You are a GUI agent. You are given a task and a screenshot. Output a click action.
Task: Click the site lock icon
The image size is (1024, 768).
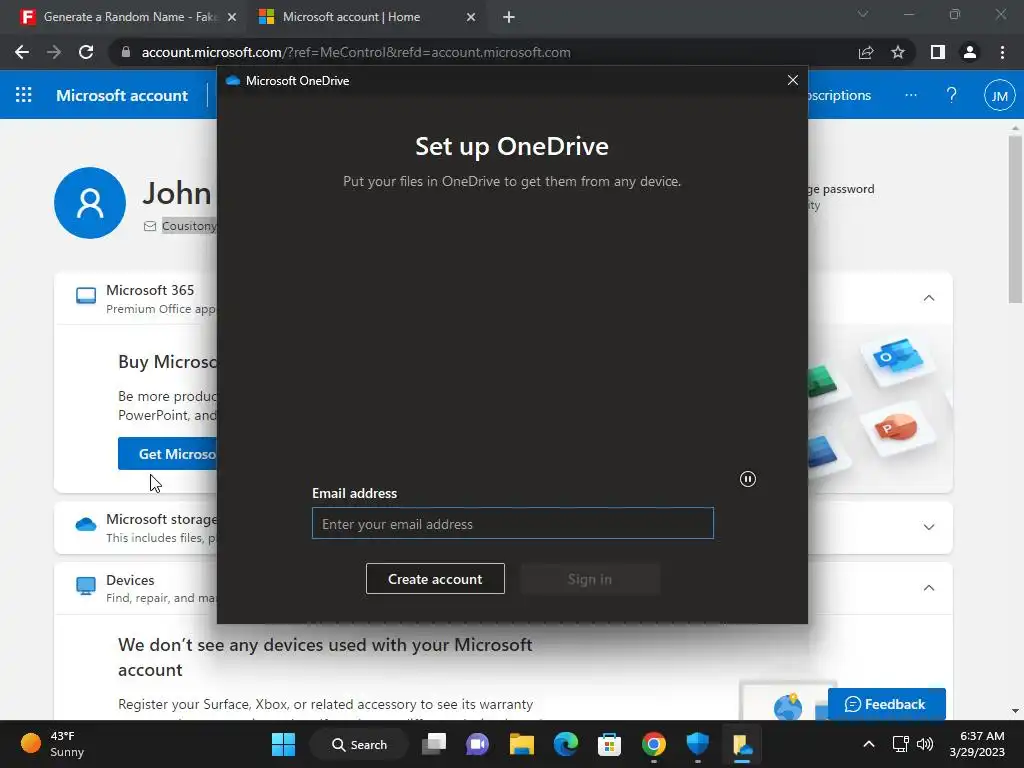pos(125,52)
